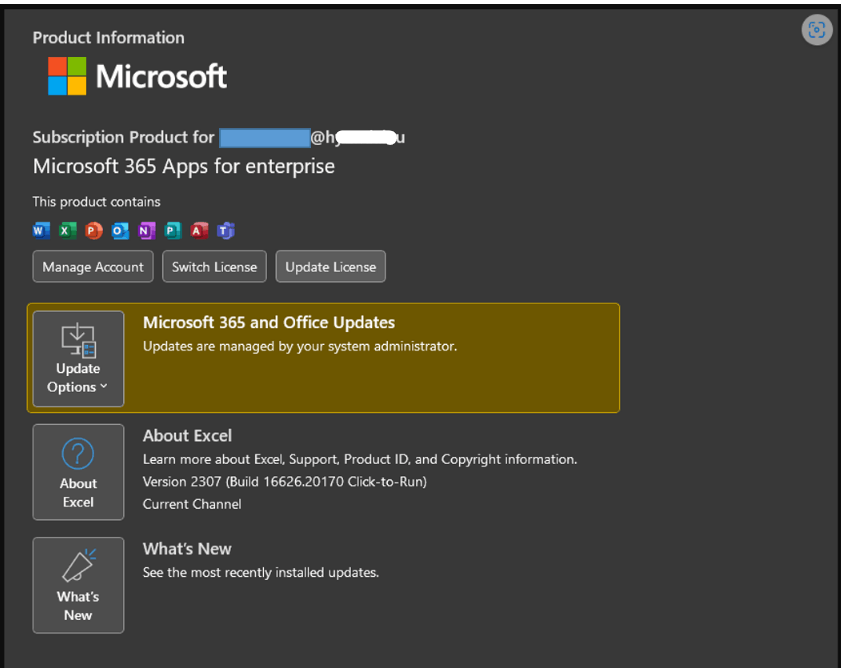Open Manage Account
This screenshot has height=670, width=842.
pyautogui.click(x=93, y=267)
